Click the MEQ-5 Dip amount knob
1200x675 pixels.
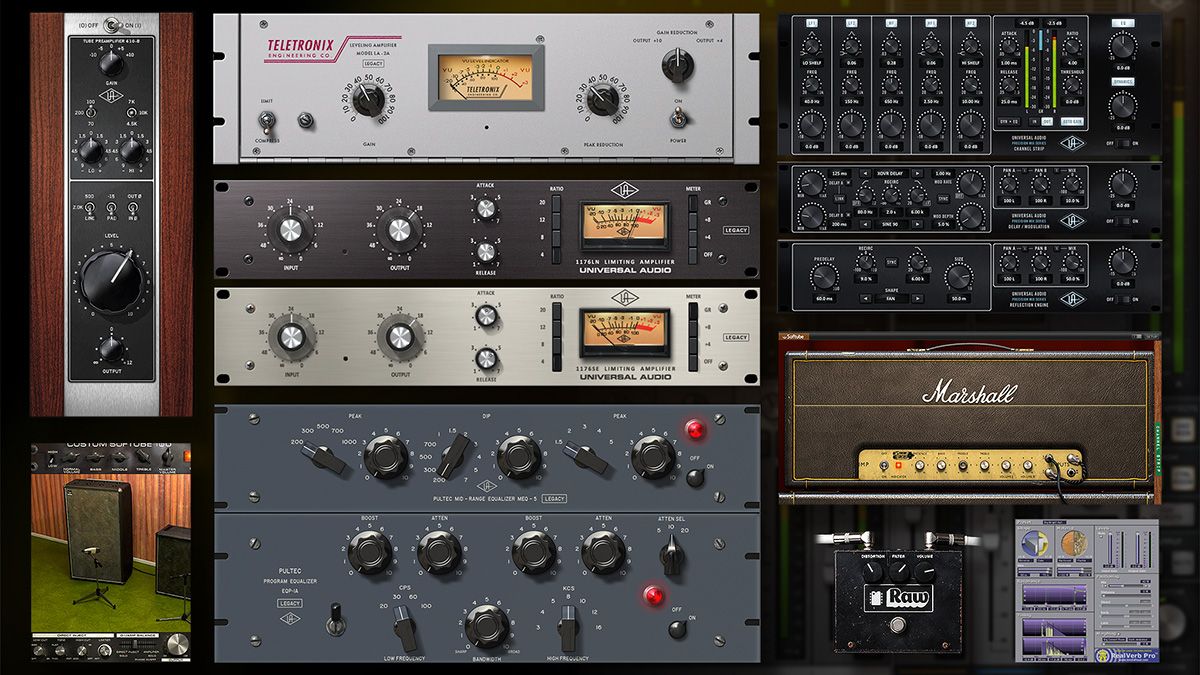click(517, 457)
